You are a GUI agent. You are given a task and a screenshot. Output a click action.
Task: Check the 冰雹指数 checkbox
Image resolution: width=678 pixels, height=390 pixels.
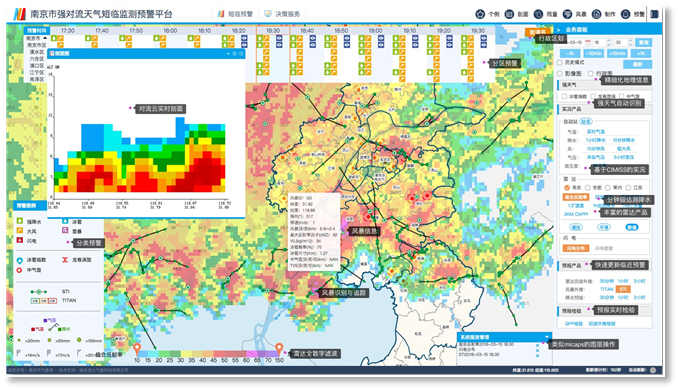tap(564, 96)
